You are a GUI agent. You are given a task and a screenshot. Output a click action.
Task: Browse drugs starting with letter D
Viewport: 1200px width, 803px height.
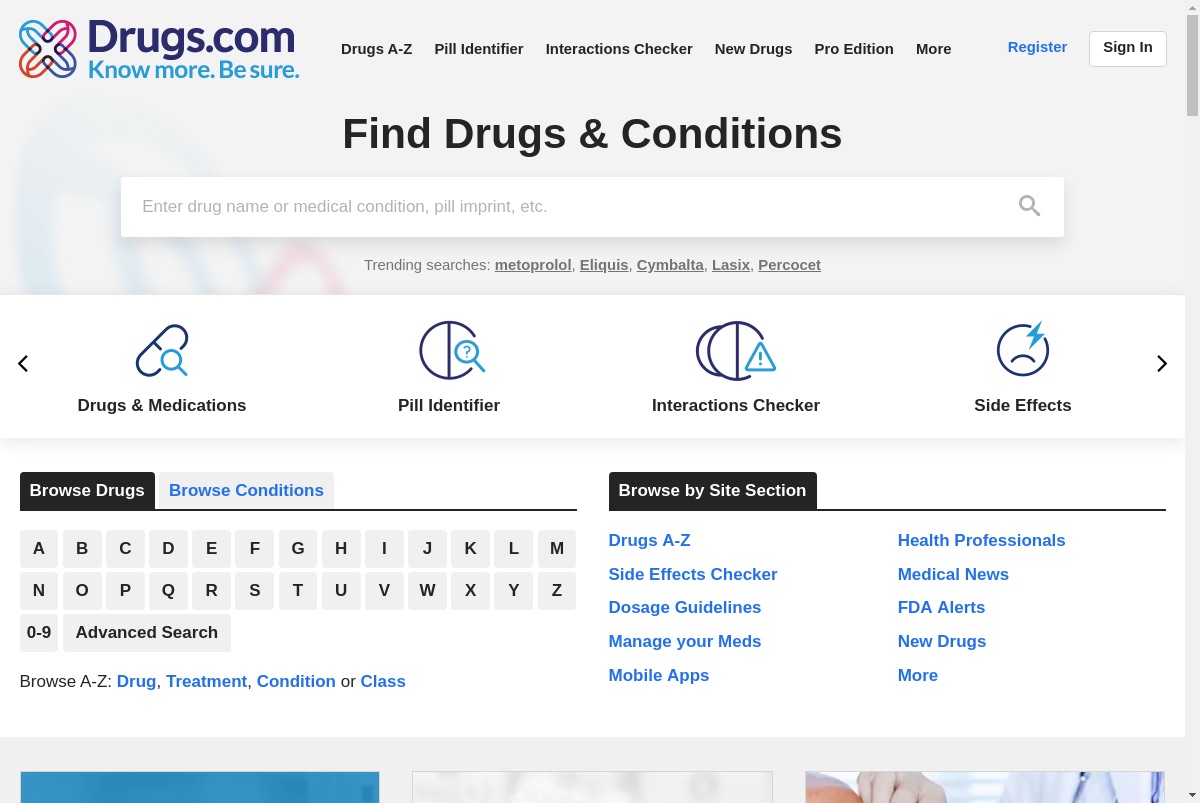[168, 549]
